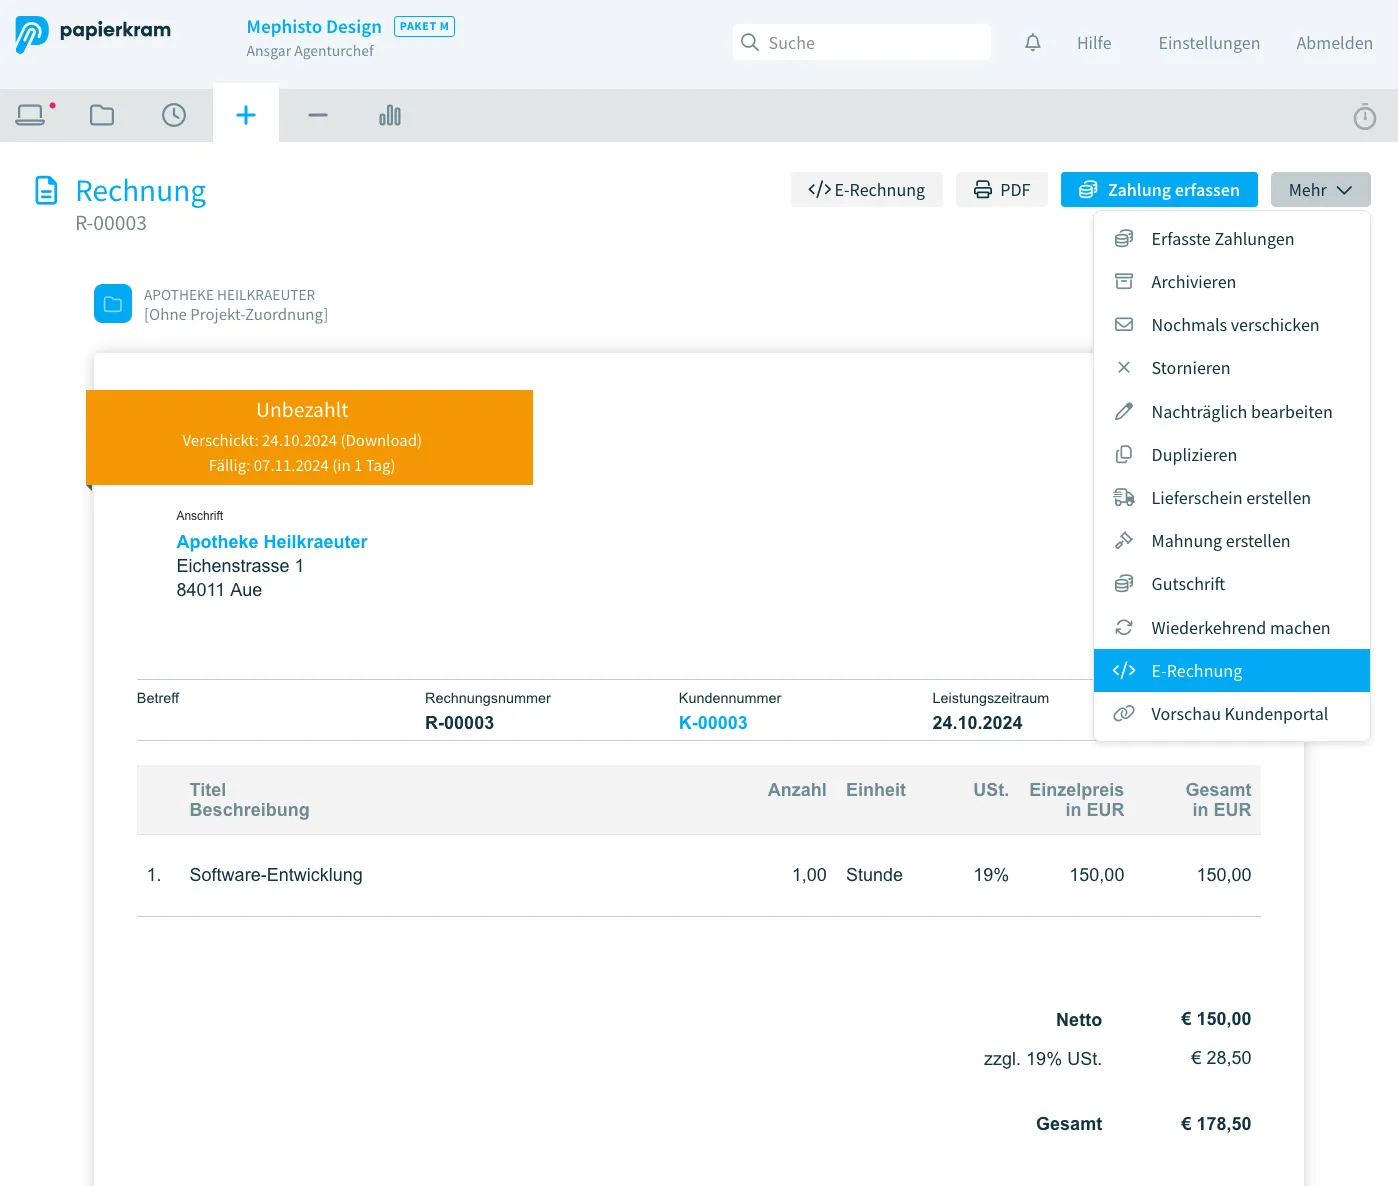Select Mahnung erstellen
The width and height of the screenshot is (1398, 1186).
tap(1232, 541)
